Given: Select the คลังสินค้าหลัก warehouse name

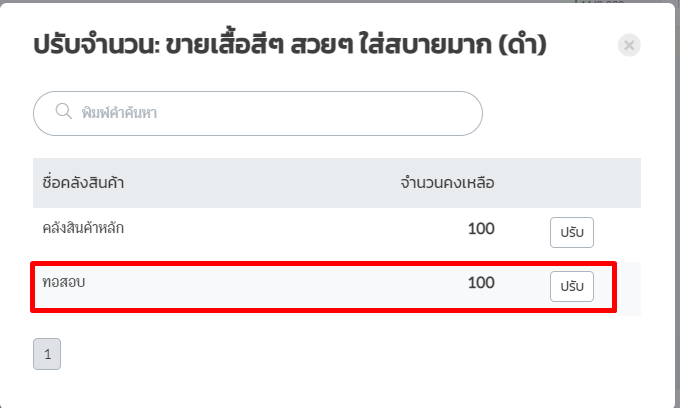Looking at the screenshot, I should coord(83,228).
